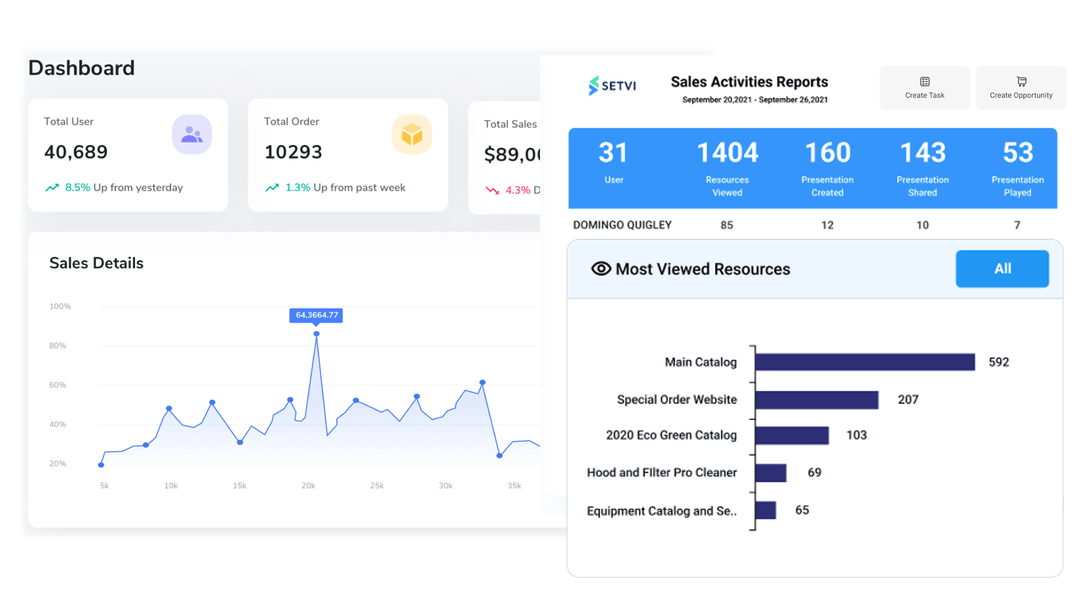Click the Special Order Website bar
1080x608 pixels.
[818, 398]
